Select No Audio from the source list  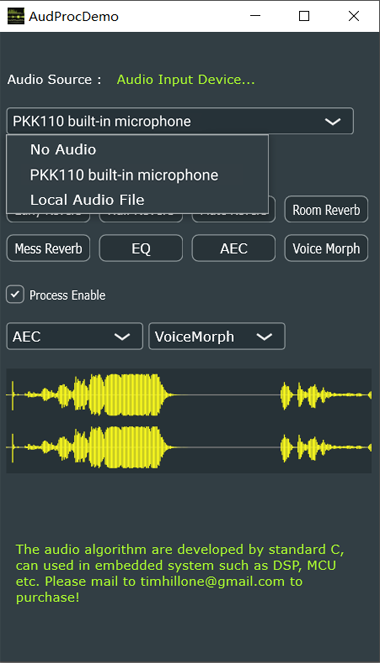coord(137,150)
